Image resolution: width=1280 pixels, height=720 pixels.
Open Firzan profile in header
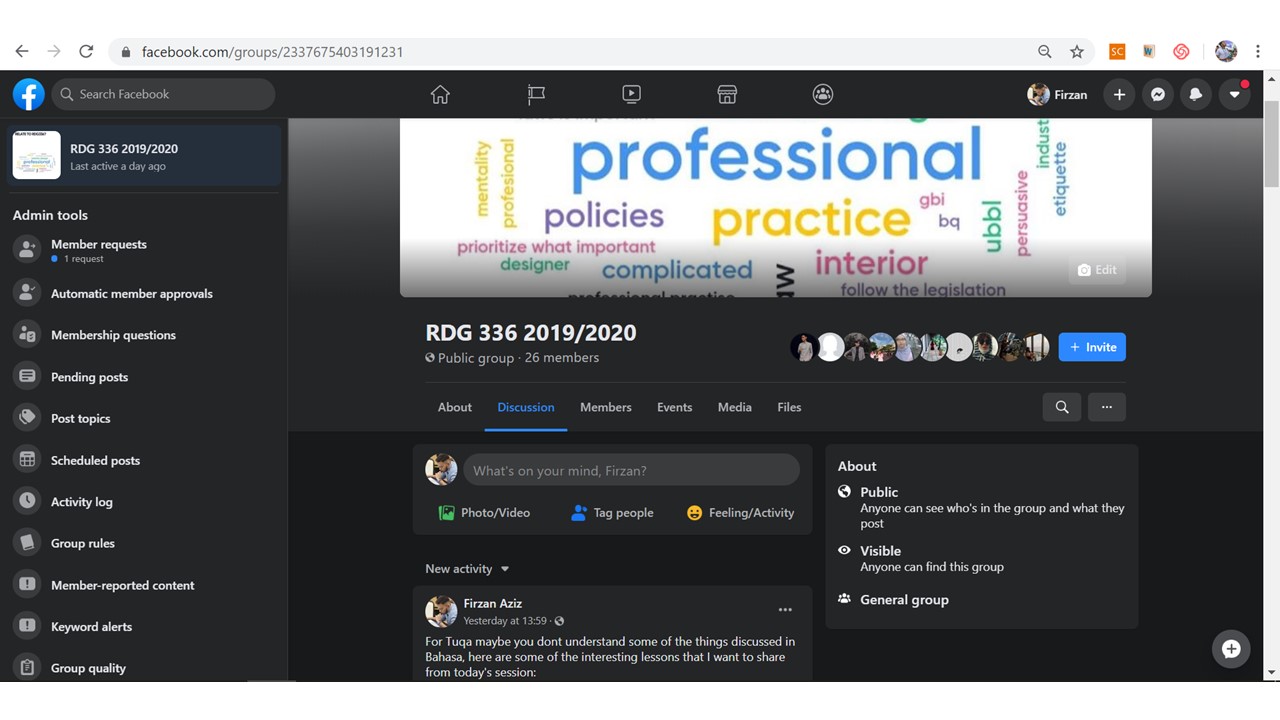pos(1057,94)
